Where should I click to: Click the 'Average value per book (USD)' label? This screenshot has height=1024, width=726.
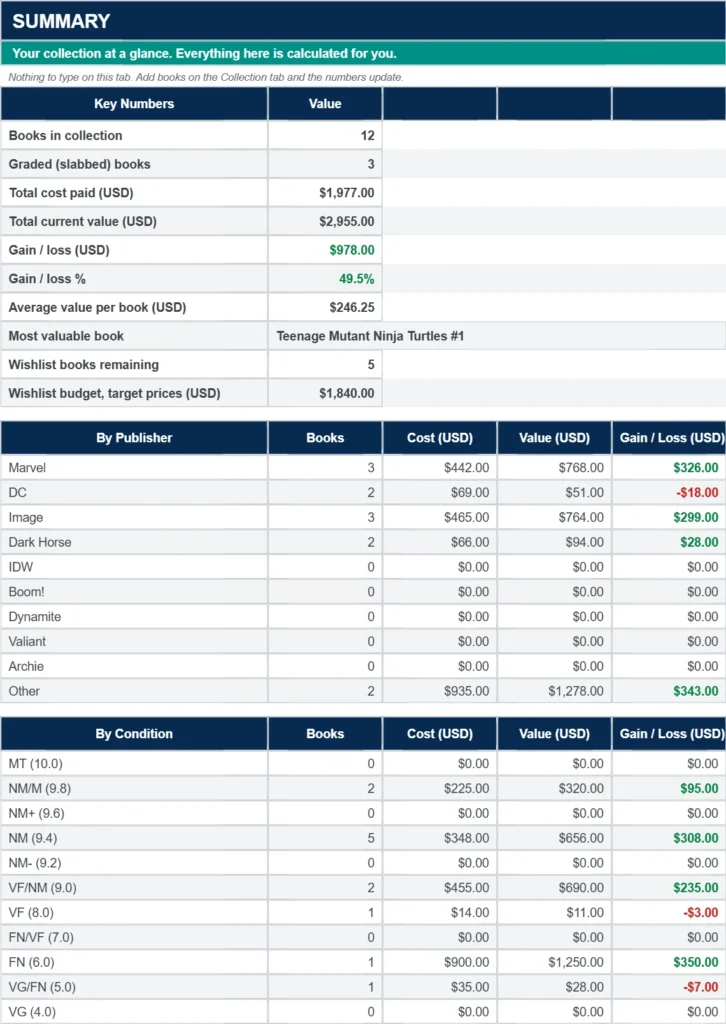[97, 308]
